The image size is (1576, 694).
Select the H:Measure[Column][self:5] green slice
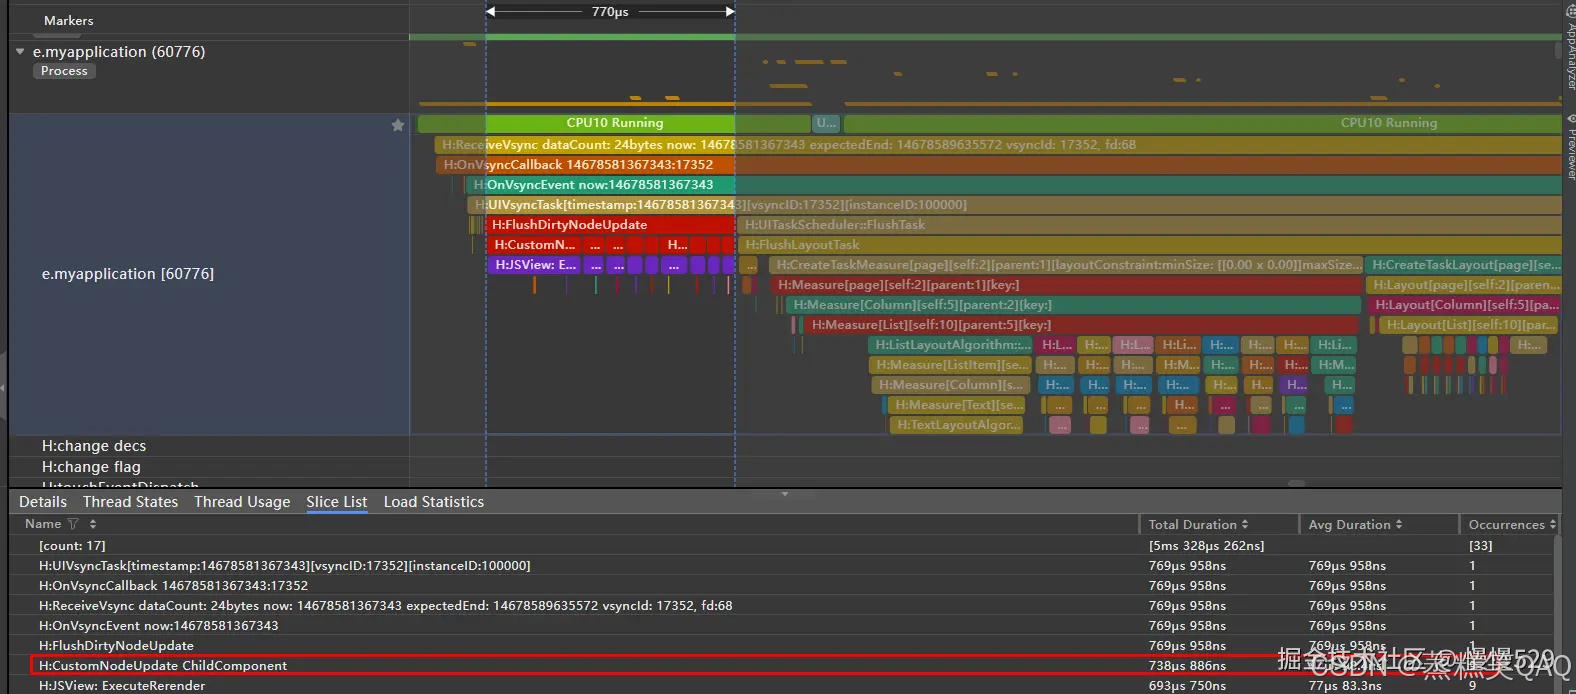click(x=1074, y=305)
